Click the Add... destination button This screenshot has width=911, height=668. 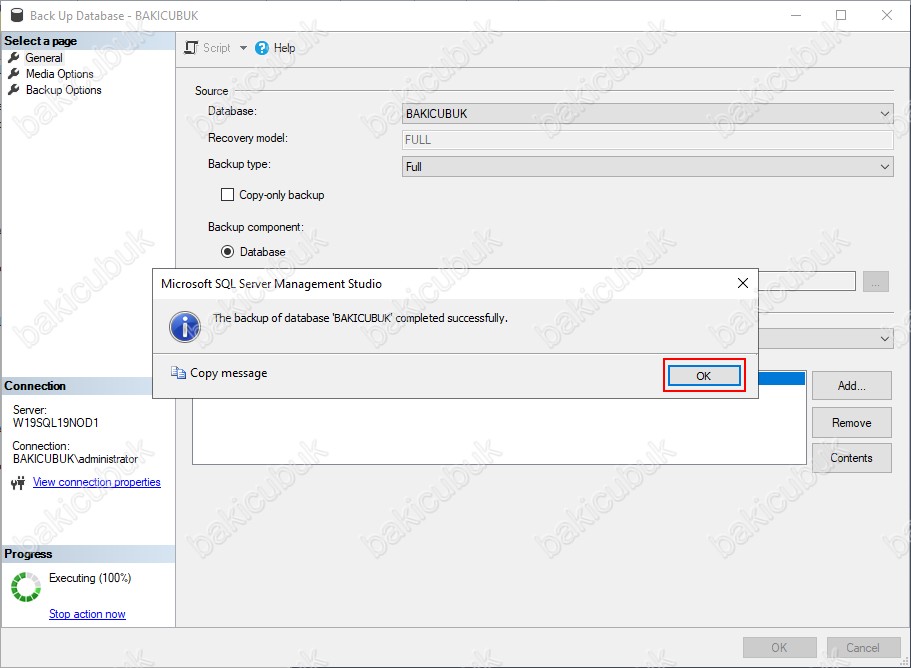(852, 386)
